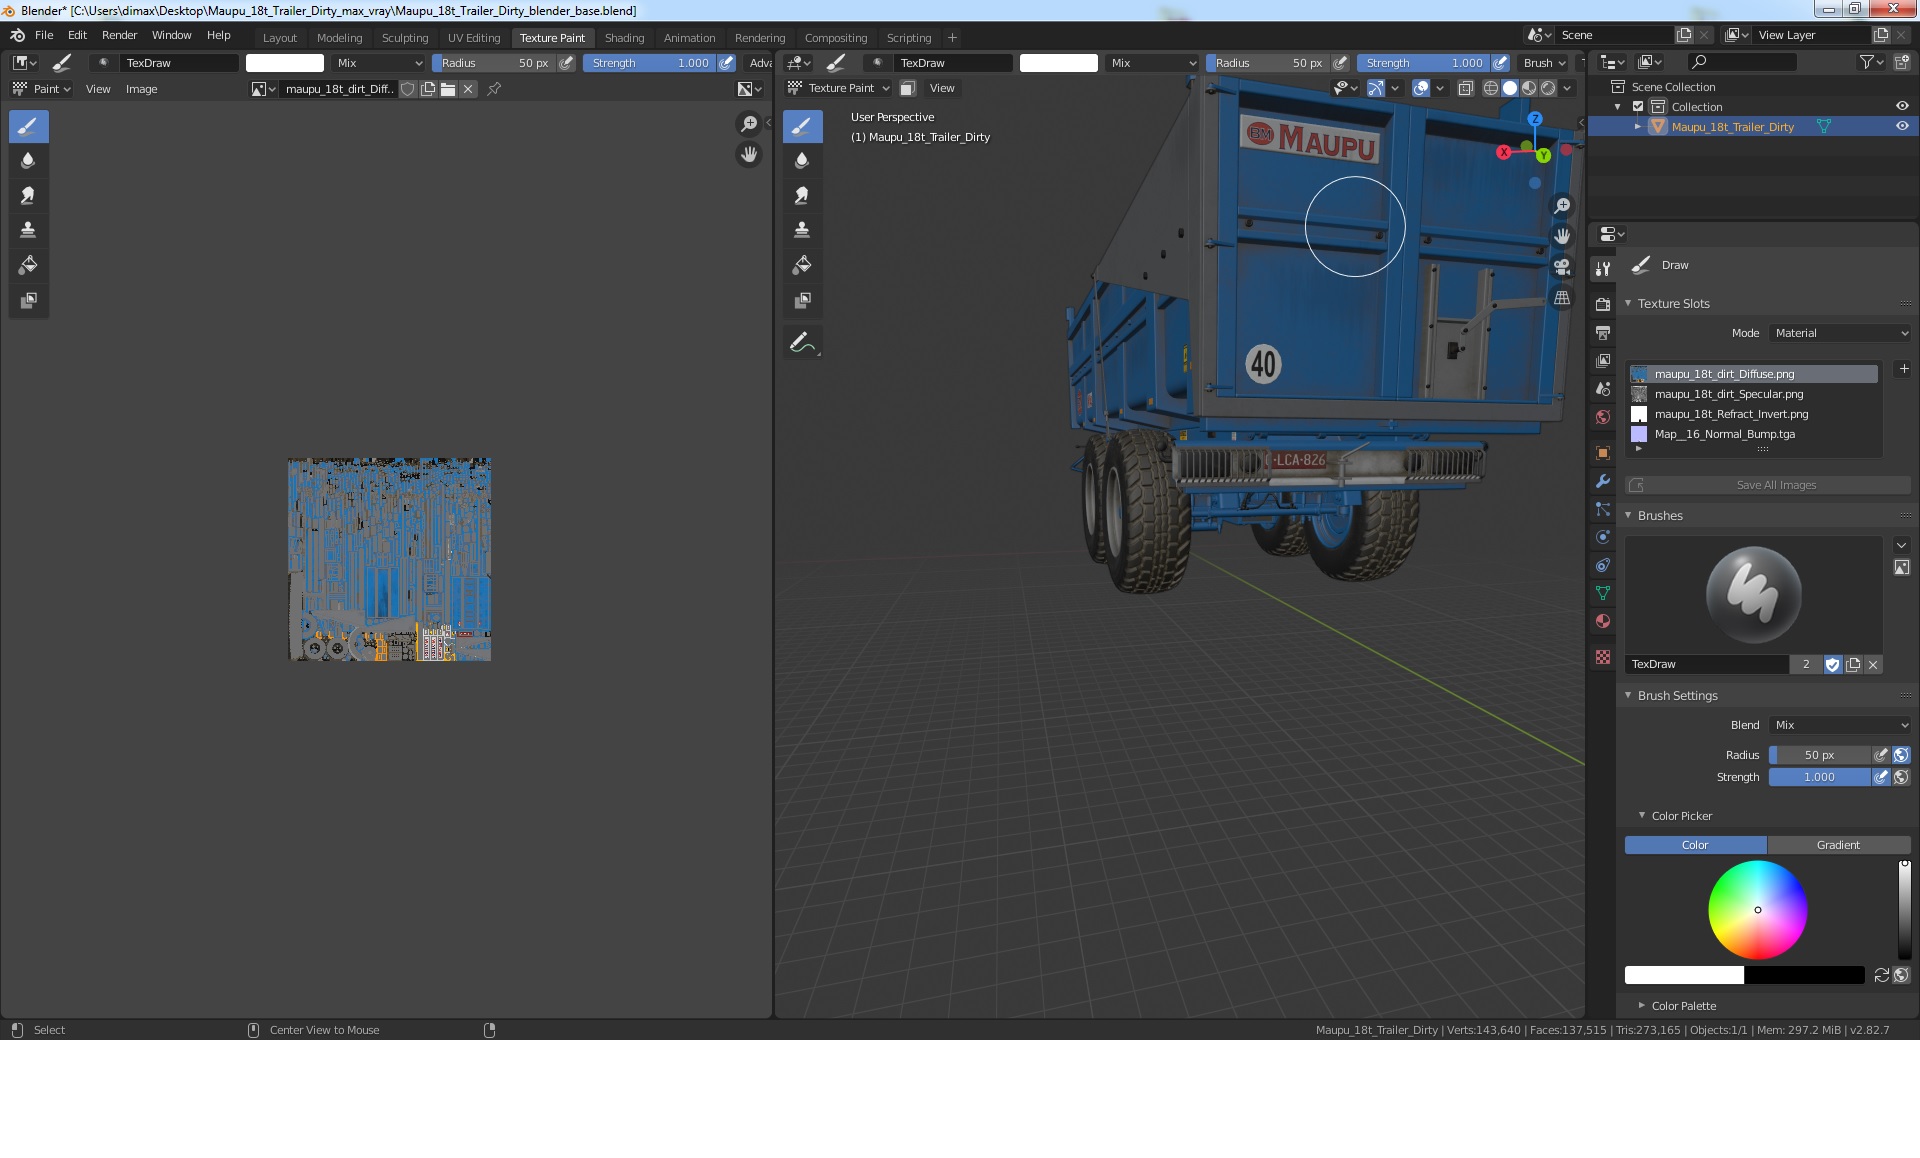
Task: Toggle show overlays in viewport header
Action: 1420,88
